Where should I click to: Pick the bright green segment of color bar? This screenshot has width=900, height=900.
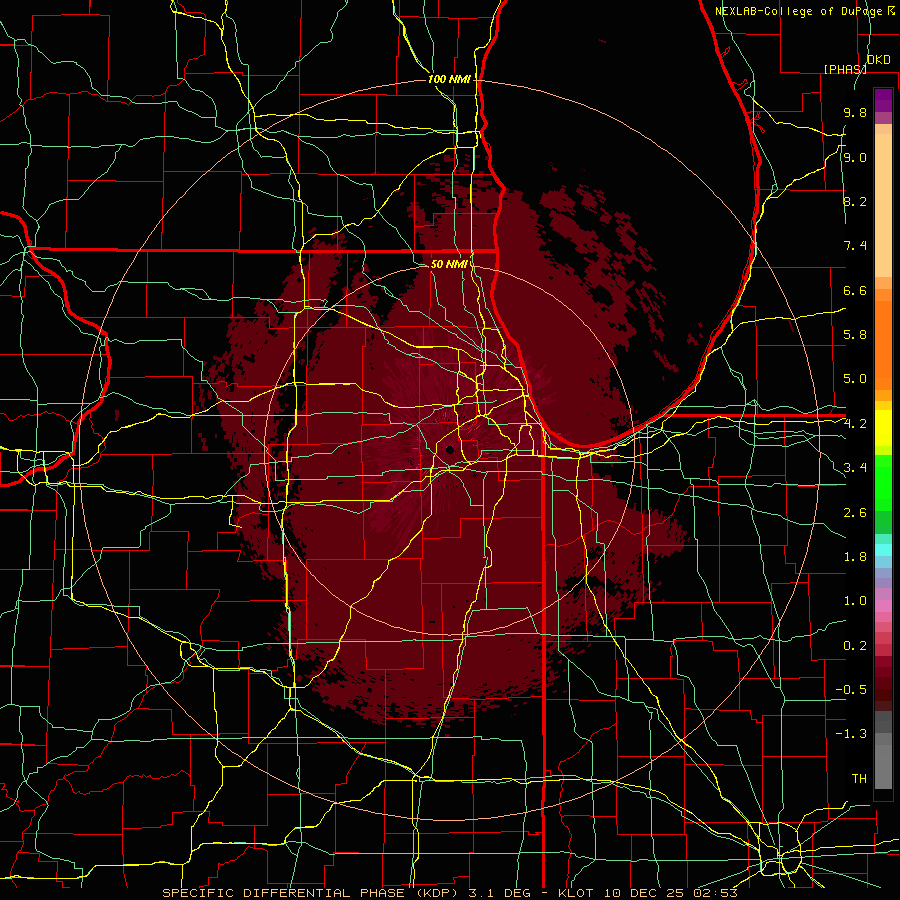[x=883, y=483]
